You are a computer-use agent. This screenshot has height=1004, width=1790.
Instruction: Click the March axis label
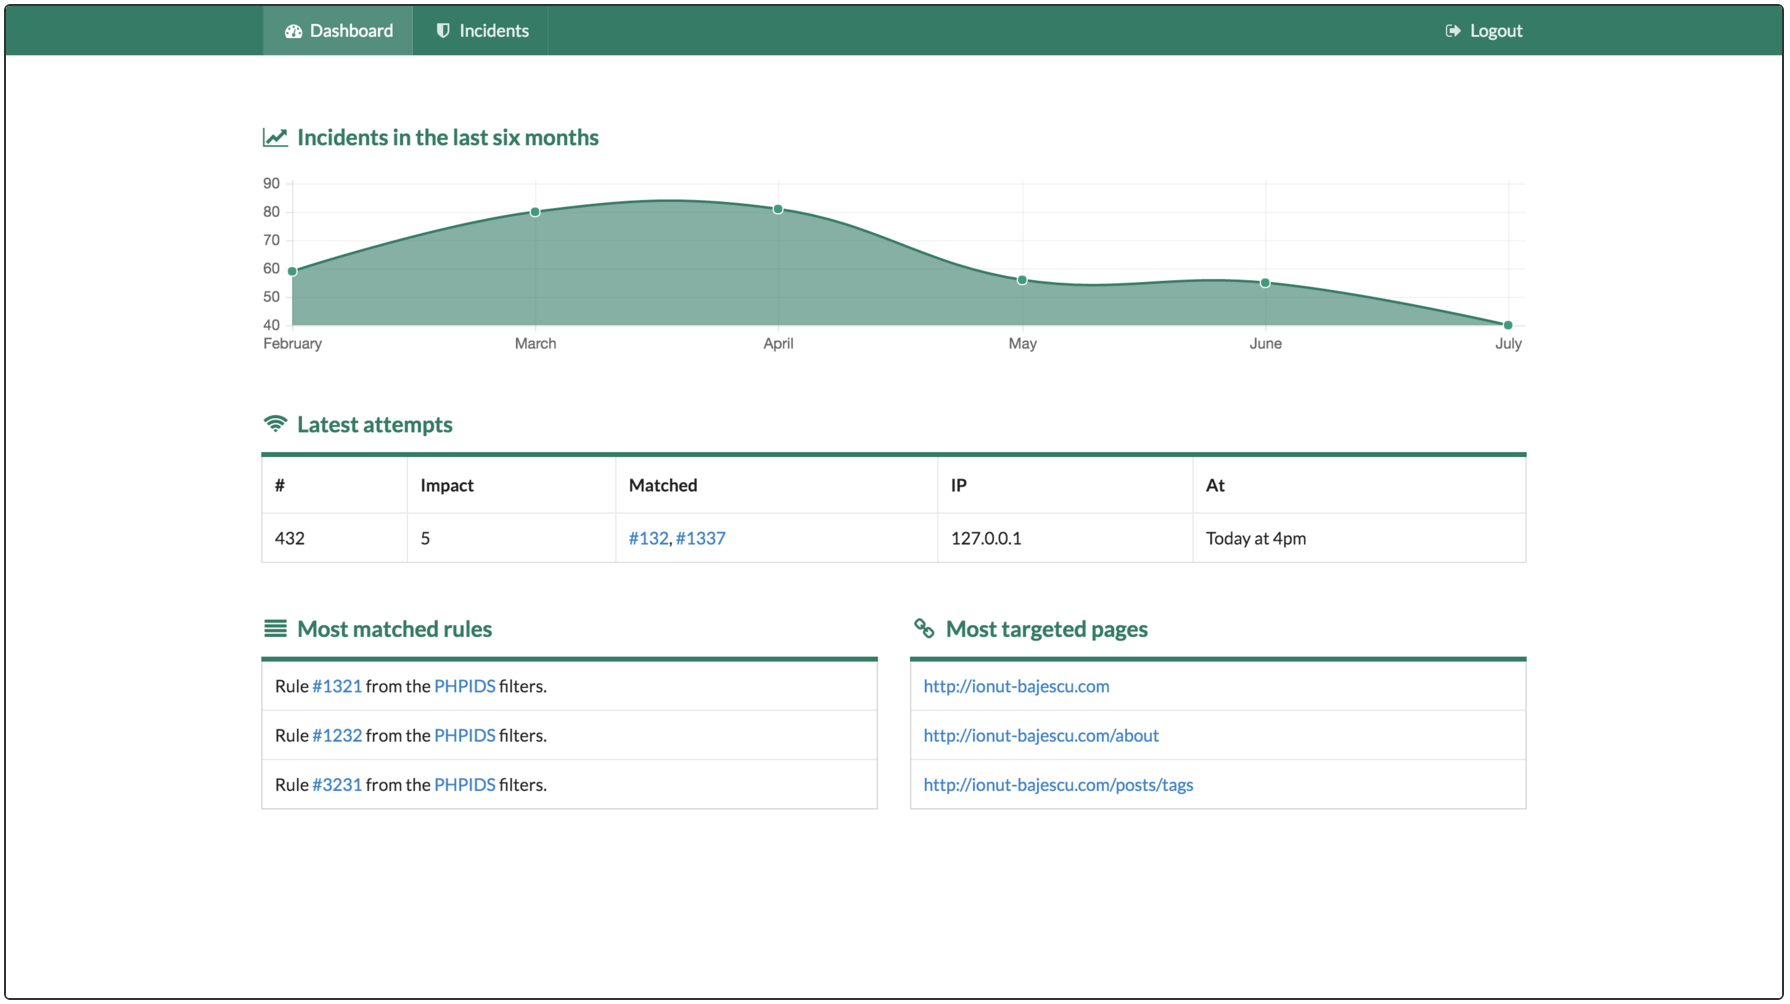[x=535, y=343]
